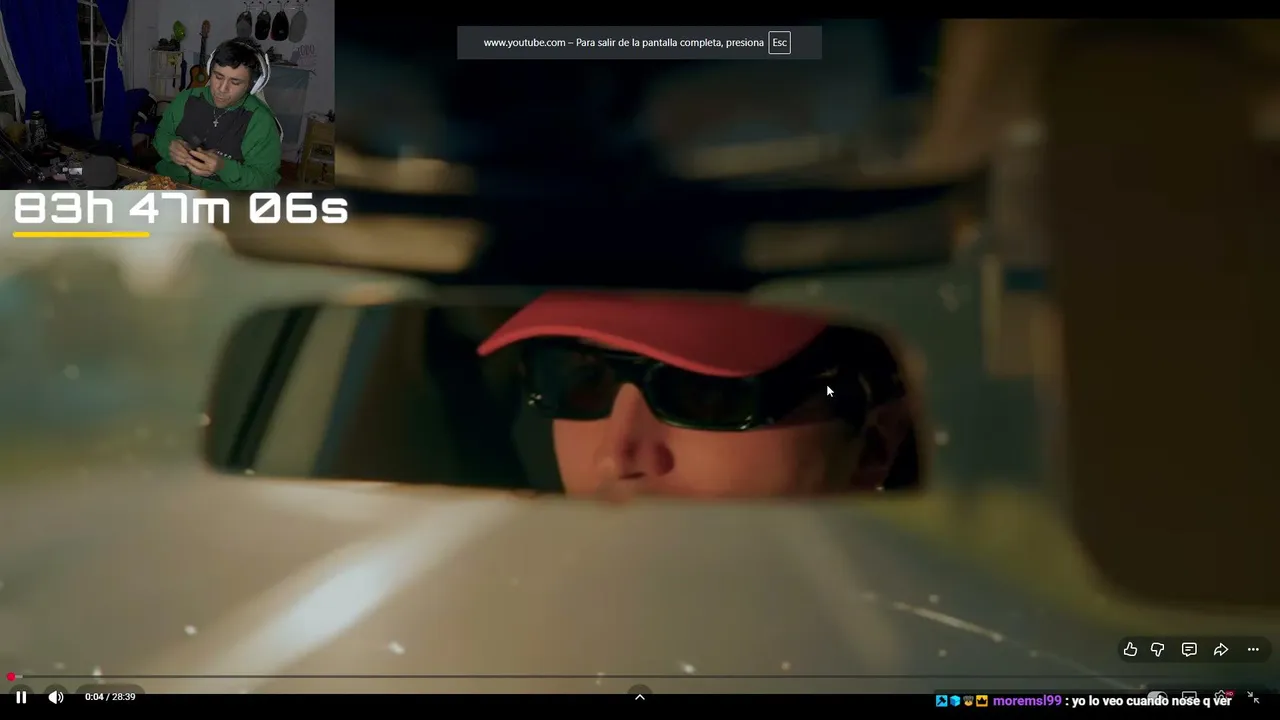Click the www.youtube.com fullscreen notice text

(x=623, y=43)
